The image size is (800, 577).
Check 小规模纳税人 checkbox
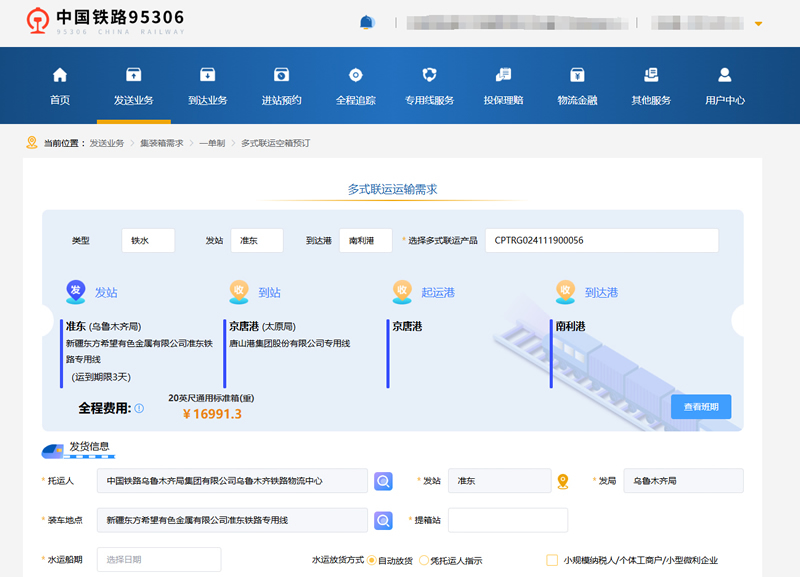(x=552, y=560)
